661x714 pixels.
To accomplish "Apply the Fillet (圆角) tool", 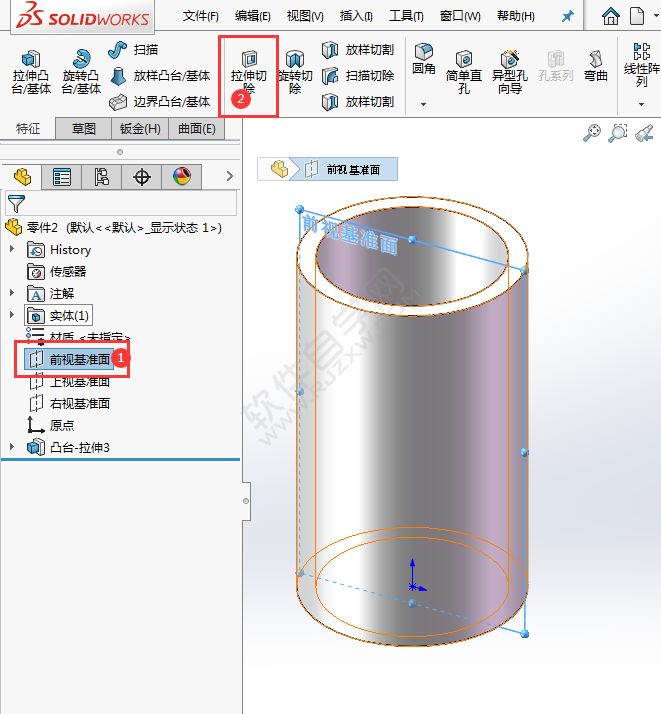I will tap(423, 59).
